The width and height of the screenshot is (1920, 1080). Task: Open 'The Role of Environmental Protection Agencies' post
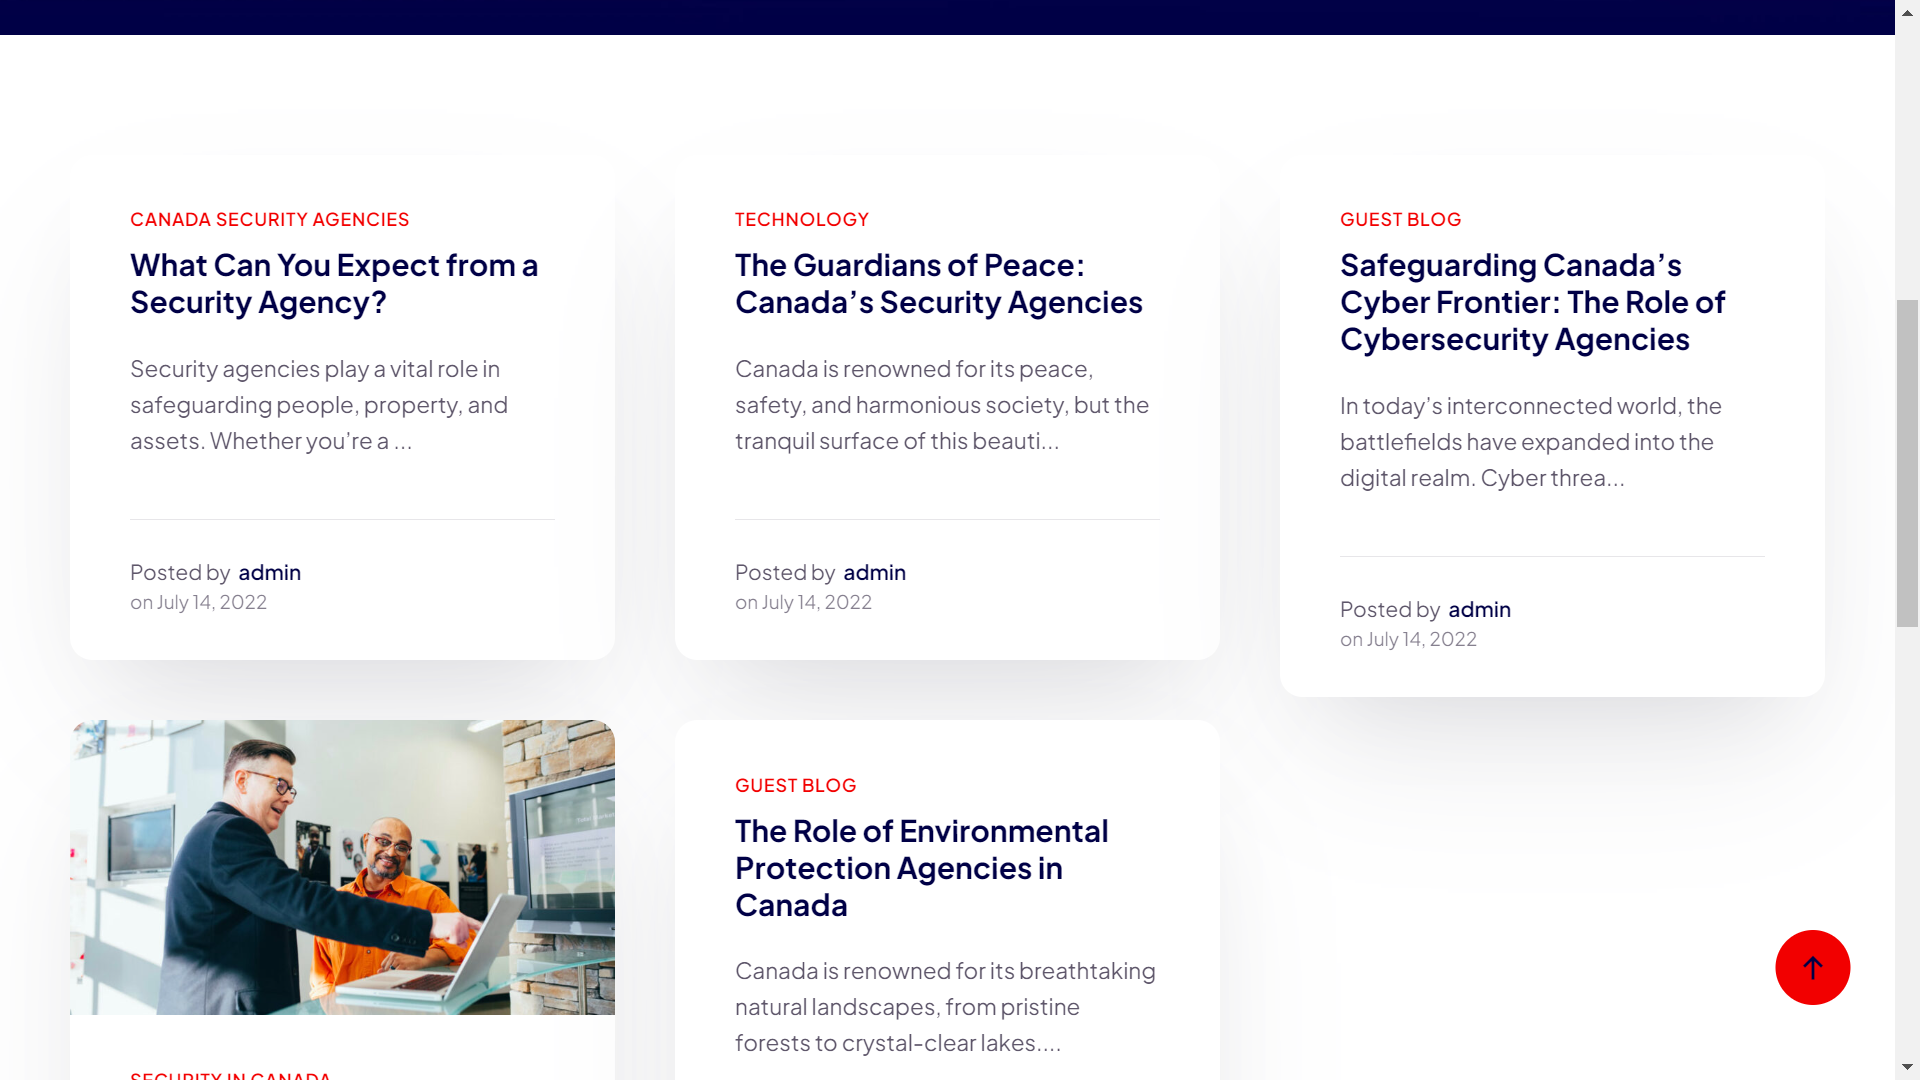(921, 867)
